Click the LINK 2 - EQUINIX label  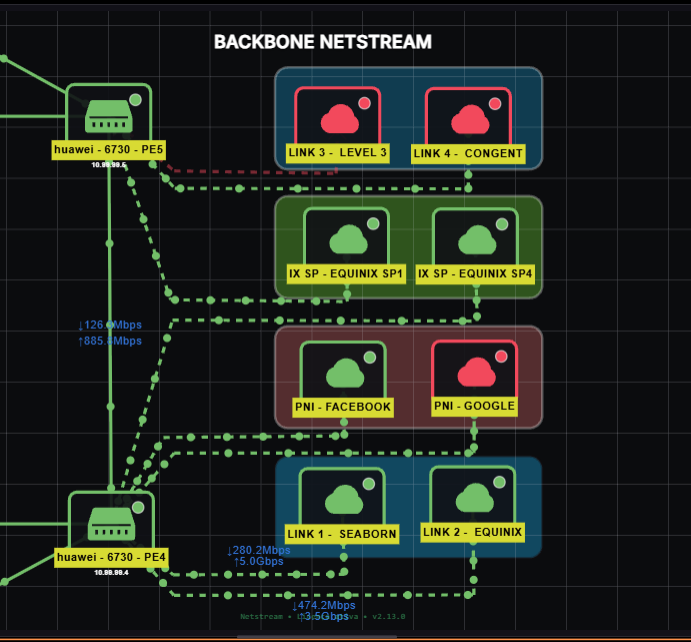(x=472, y=532)
